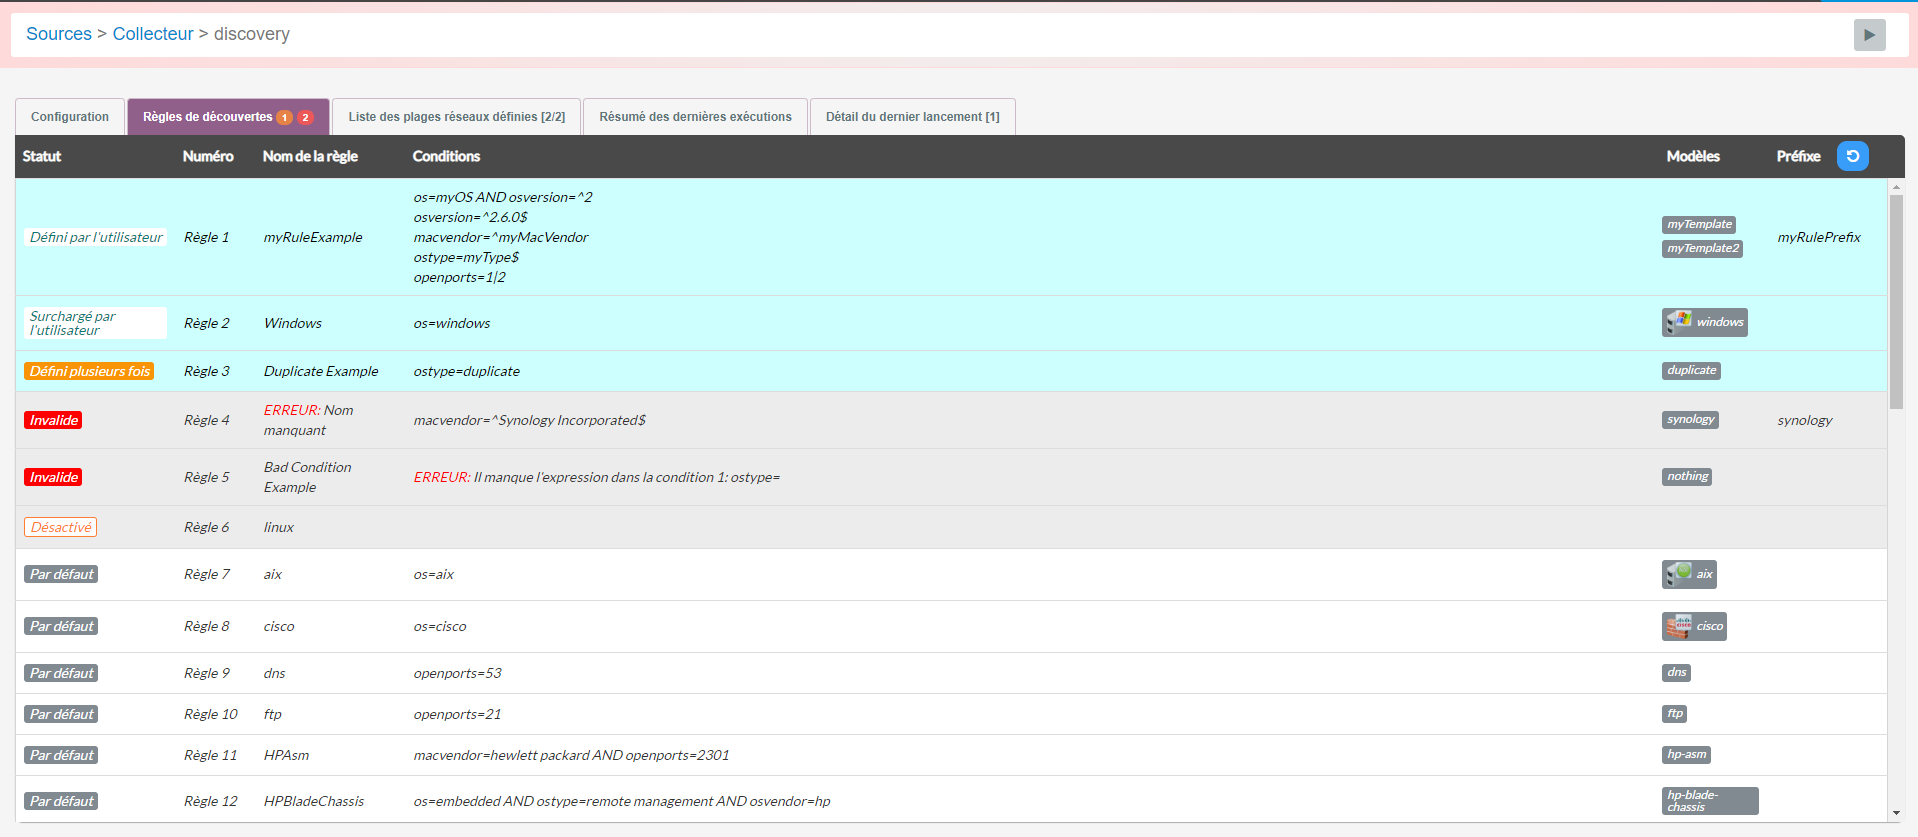Click the blue refresh icon in table header
1918x837 pixels.
1852,156
